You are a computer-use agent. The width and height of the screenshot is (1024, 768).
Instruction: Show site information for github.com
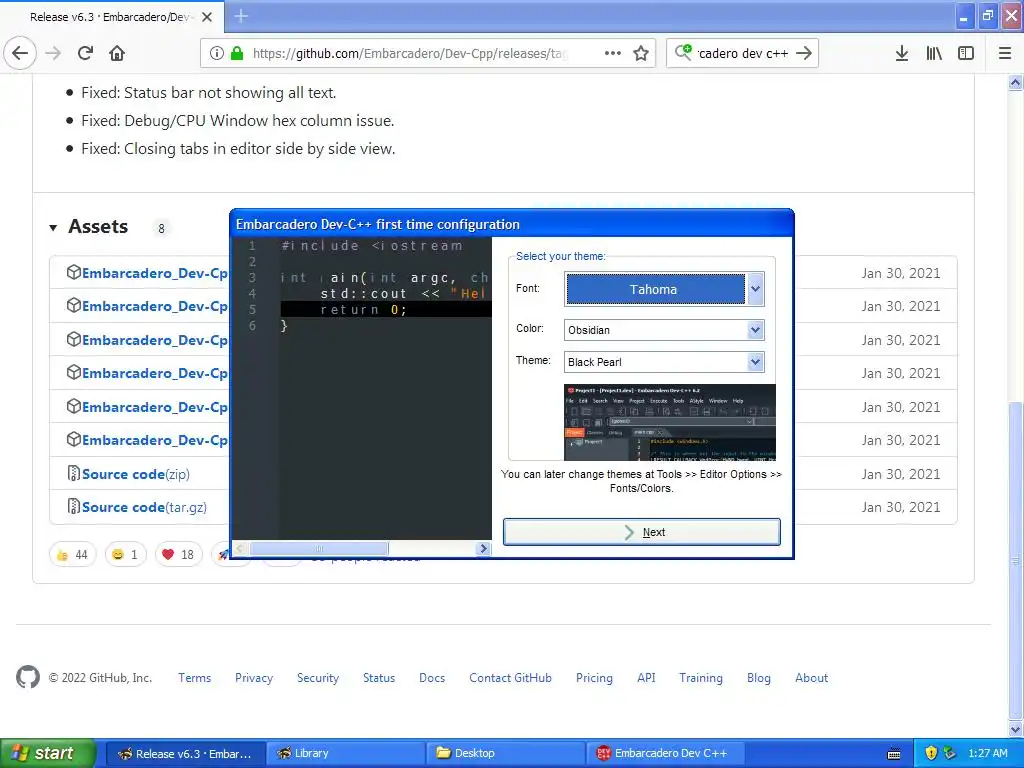[x=216, y=53]
